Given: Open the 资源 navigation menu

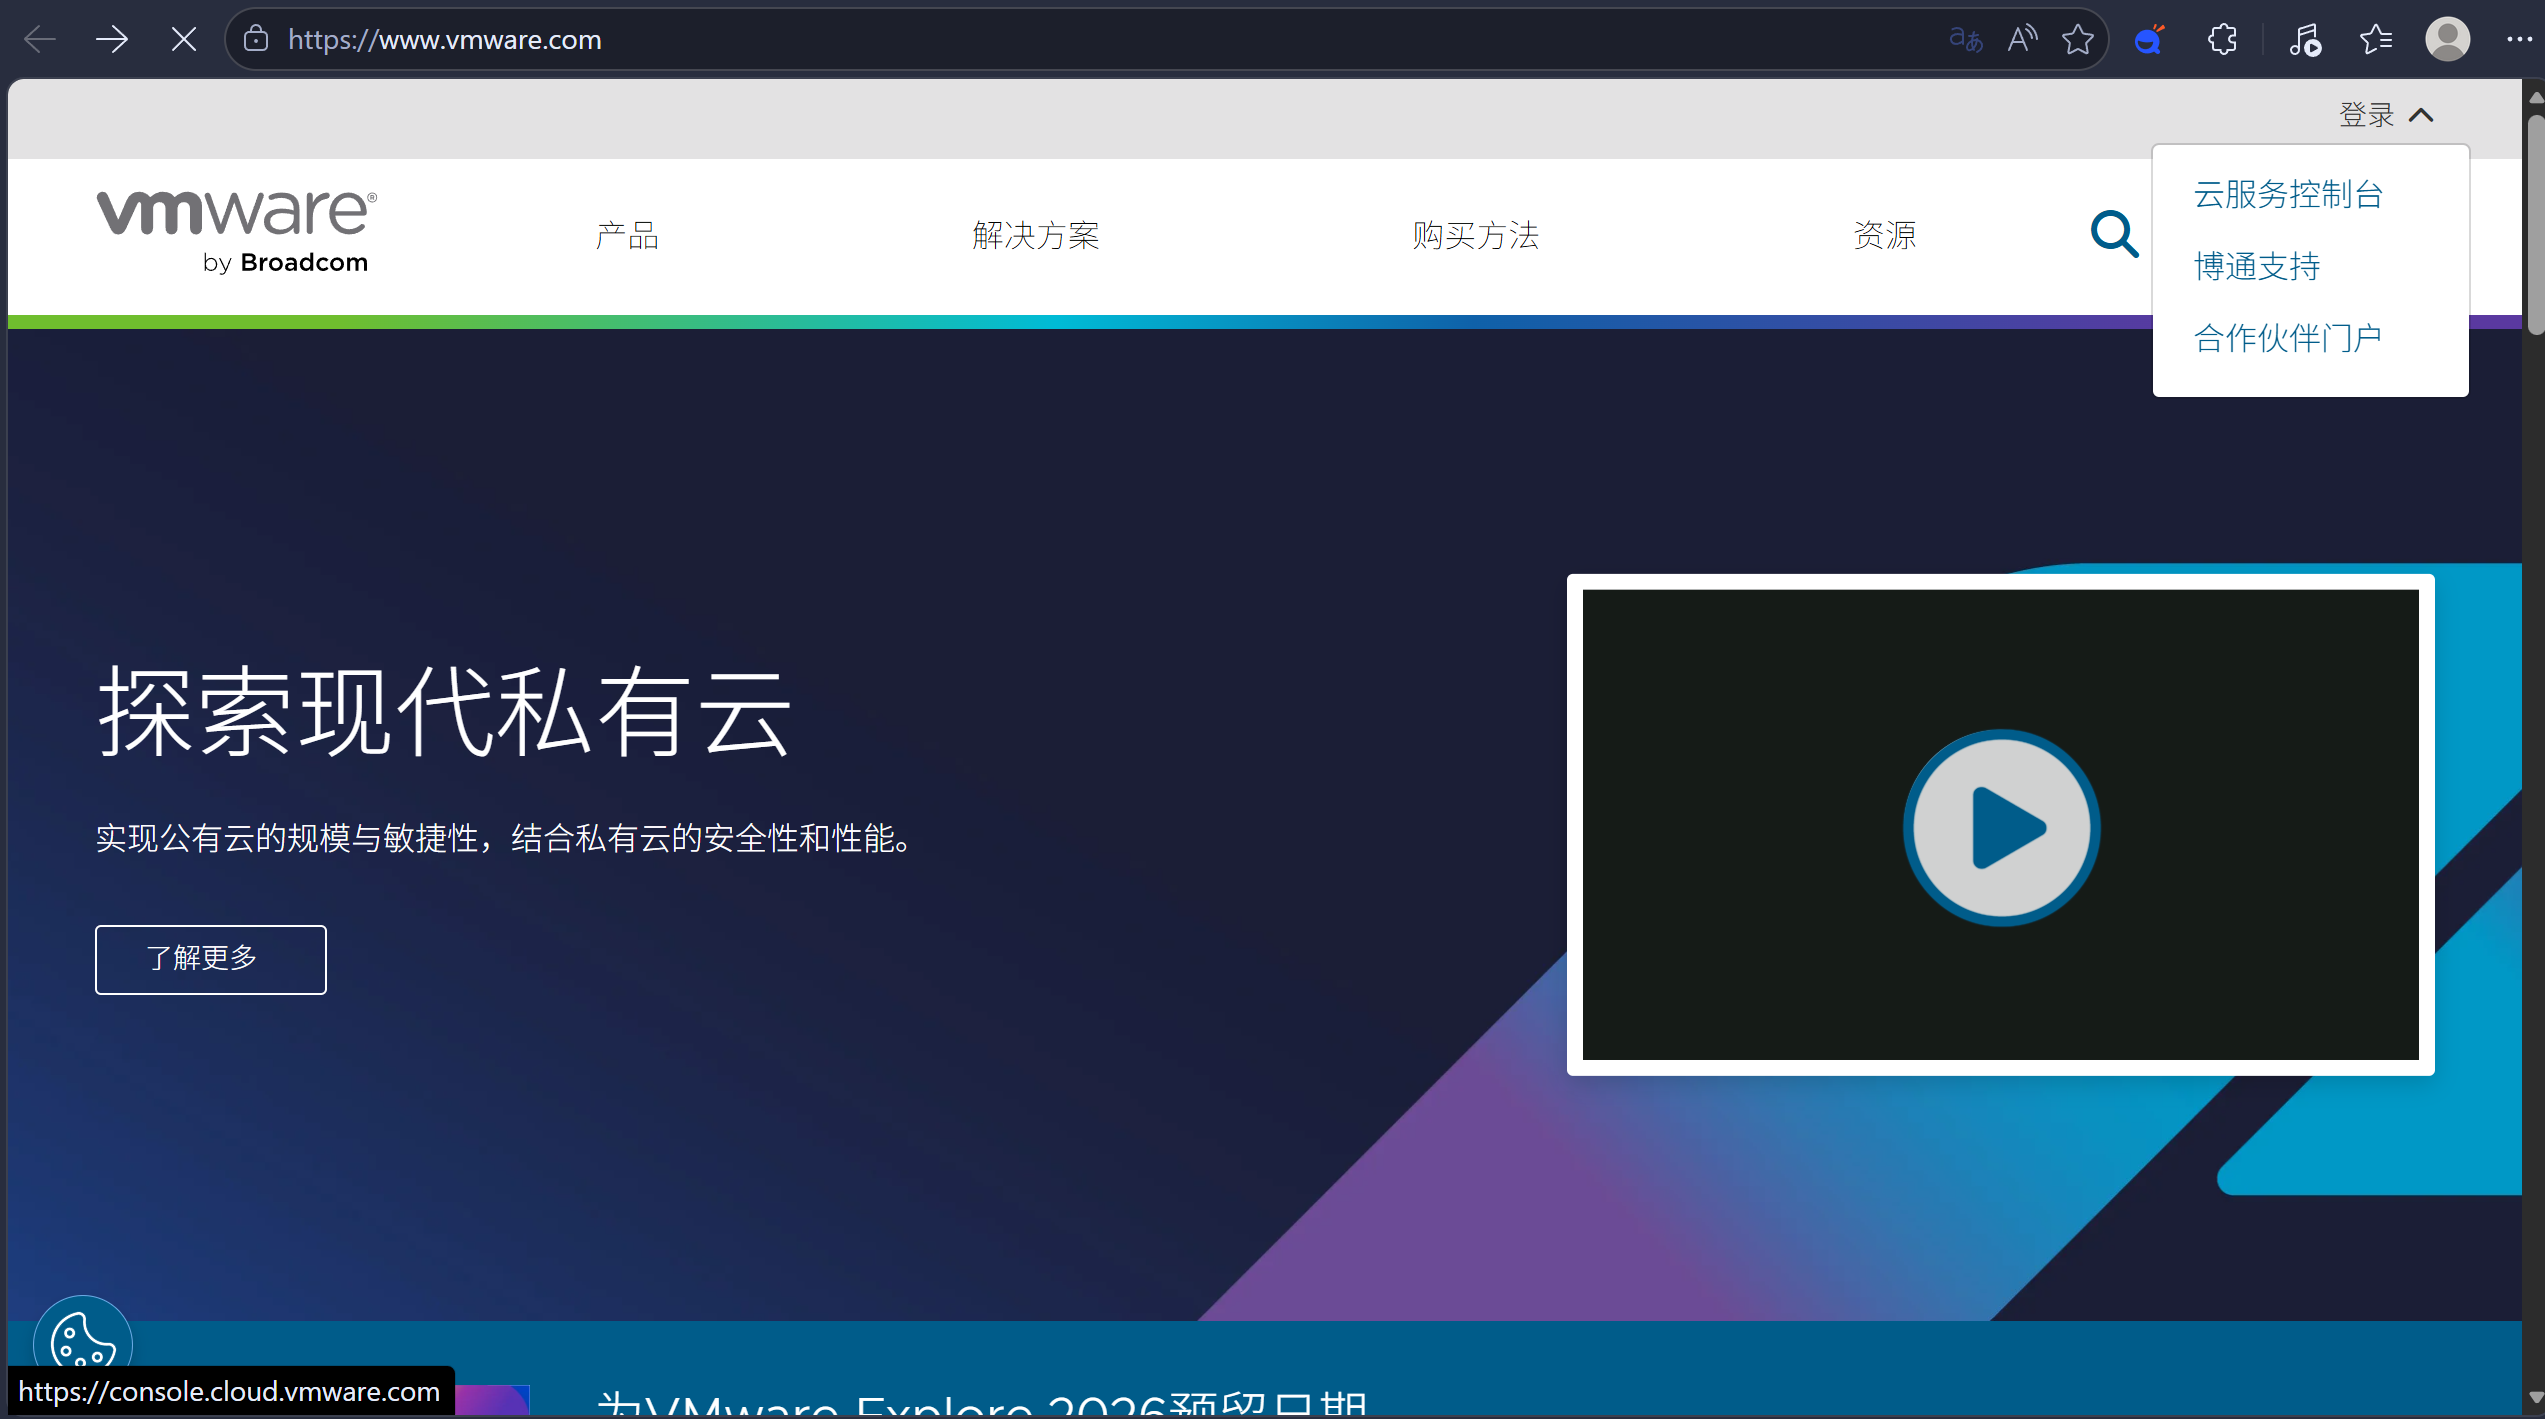Looking at the screenshot, I should (1884, 234).
